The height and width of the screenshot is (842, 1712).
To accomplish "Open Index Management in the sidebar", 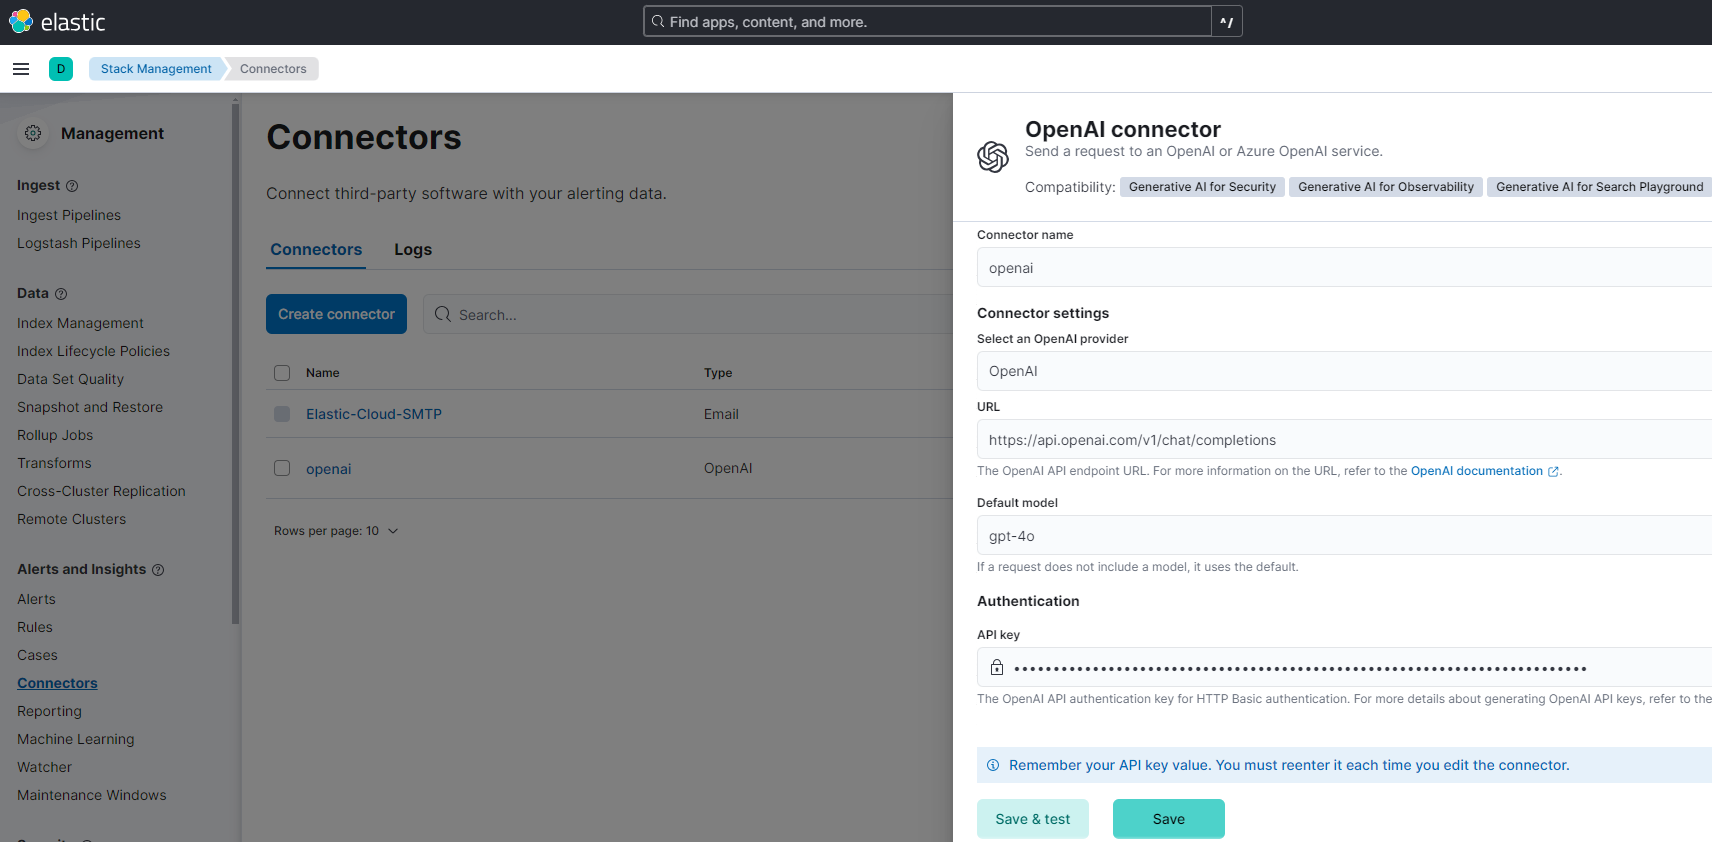I will point(80,323).
